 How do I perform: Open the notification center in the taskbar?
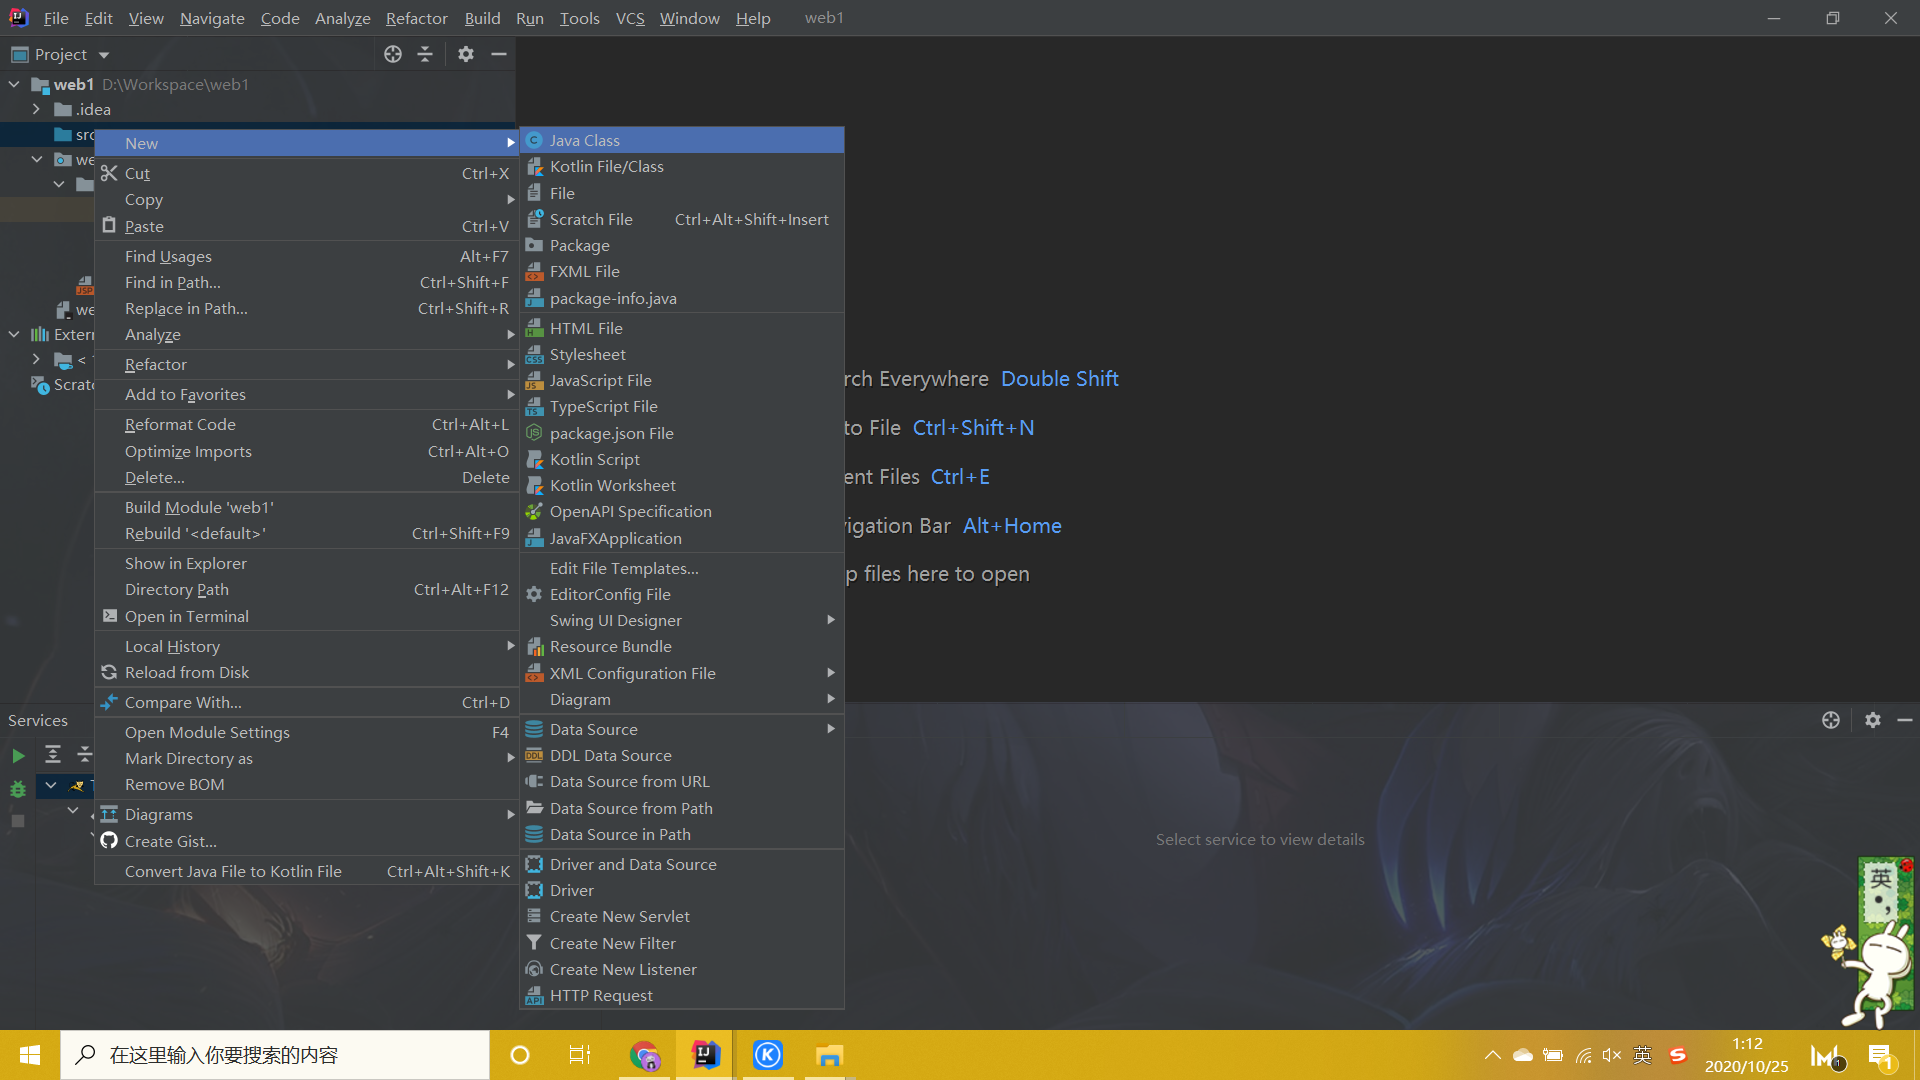(x=1880, y=1055)
